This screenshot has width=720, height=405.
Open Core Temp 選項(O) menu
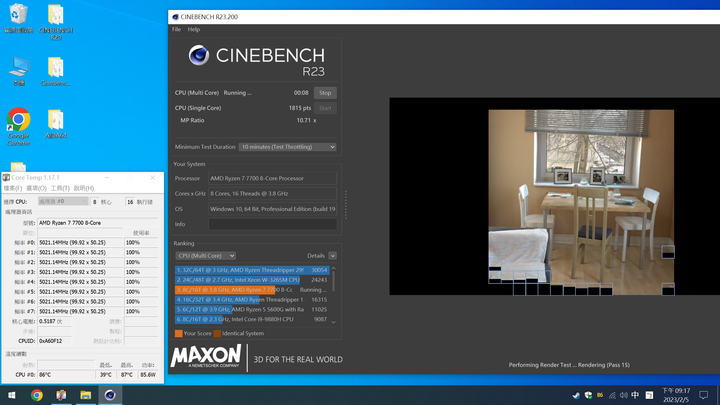[x=36, y=188]
